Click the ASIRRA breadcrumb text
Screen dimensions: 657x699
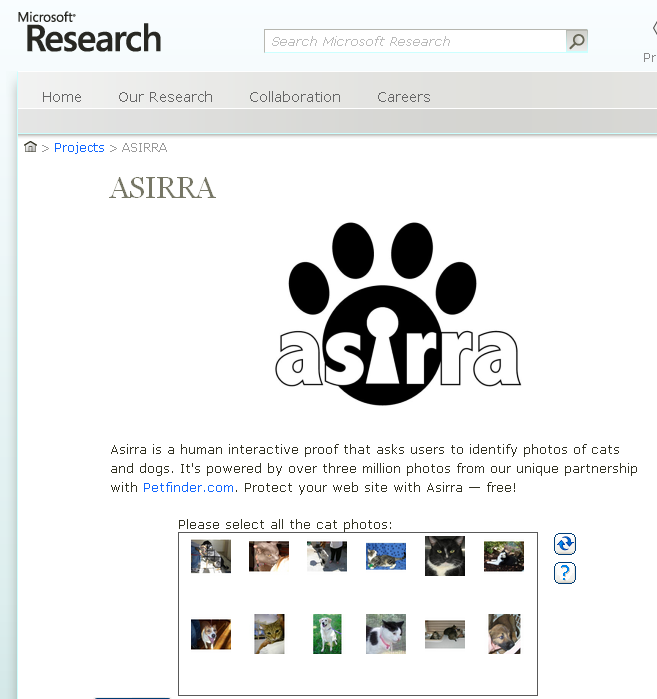(x=144, y=148)
